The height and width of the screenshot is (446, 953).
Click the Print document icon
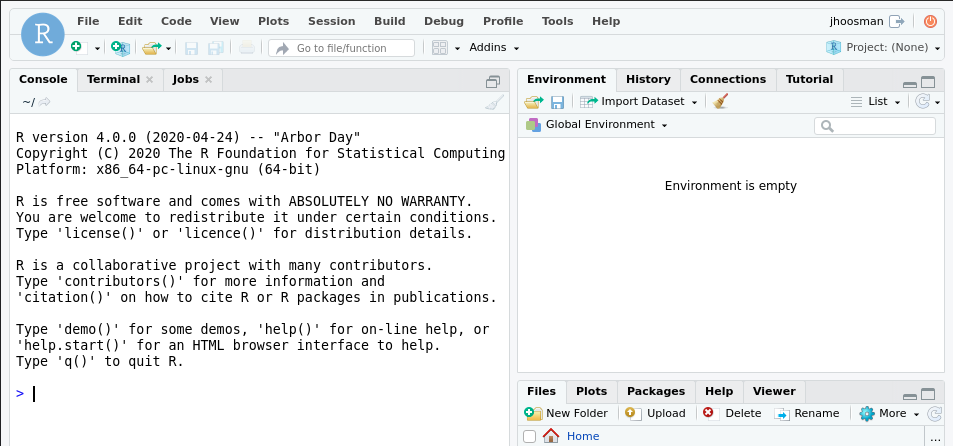pyautogui.click(x=247, y=47)
